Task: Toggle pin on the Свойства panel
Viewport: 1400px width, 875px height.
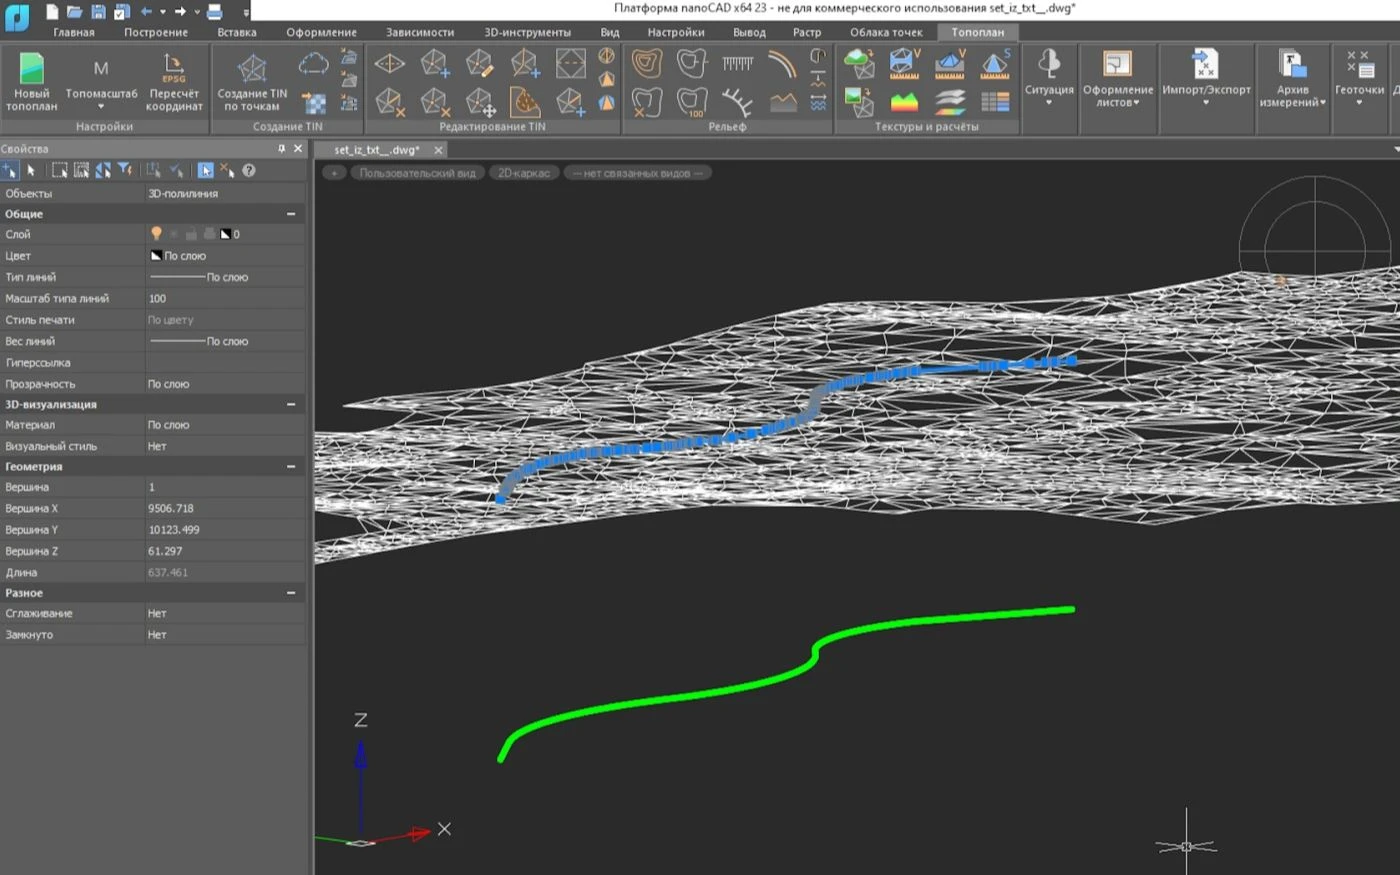Action: tap(281, 149)
